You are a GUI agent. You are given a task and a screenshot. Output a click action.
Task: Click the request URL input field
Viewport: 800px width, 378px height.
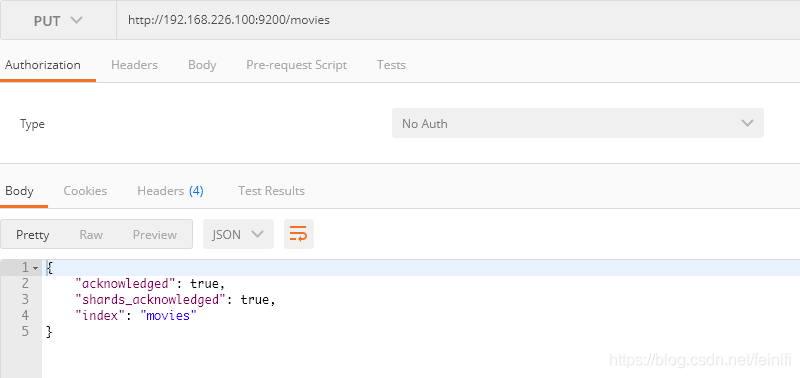[458, 20]
